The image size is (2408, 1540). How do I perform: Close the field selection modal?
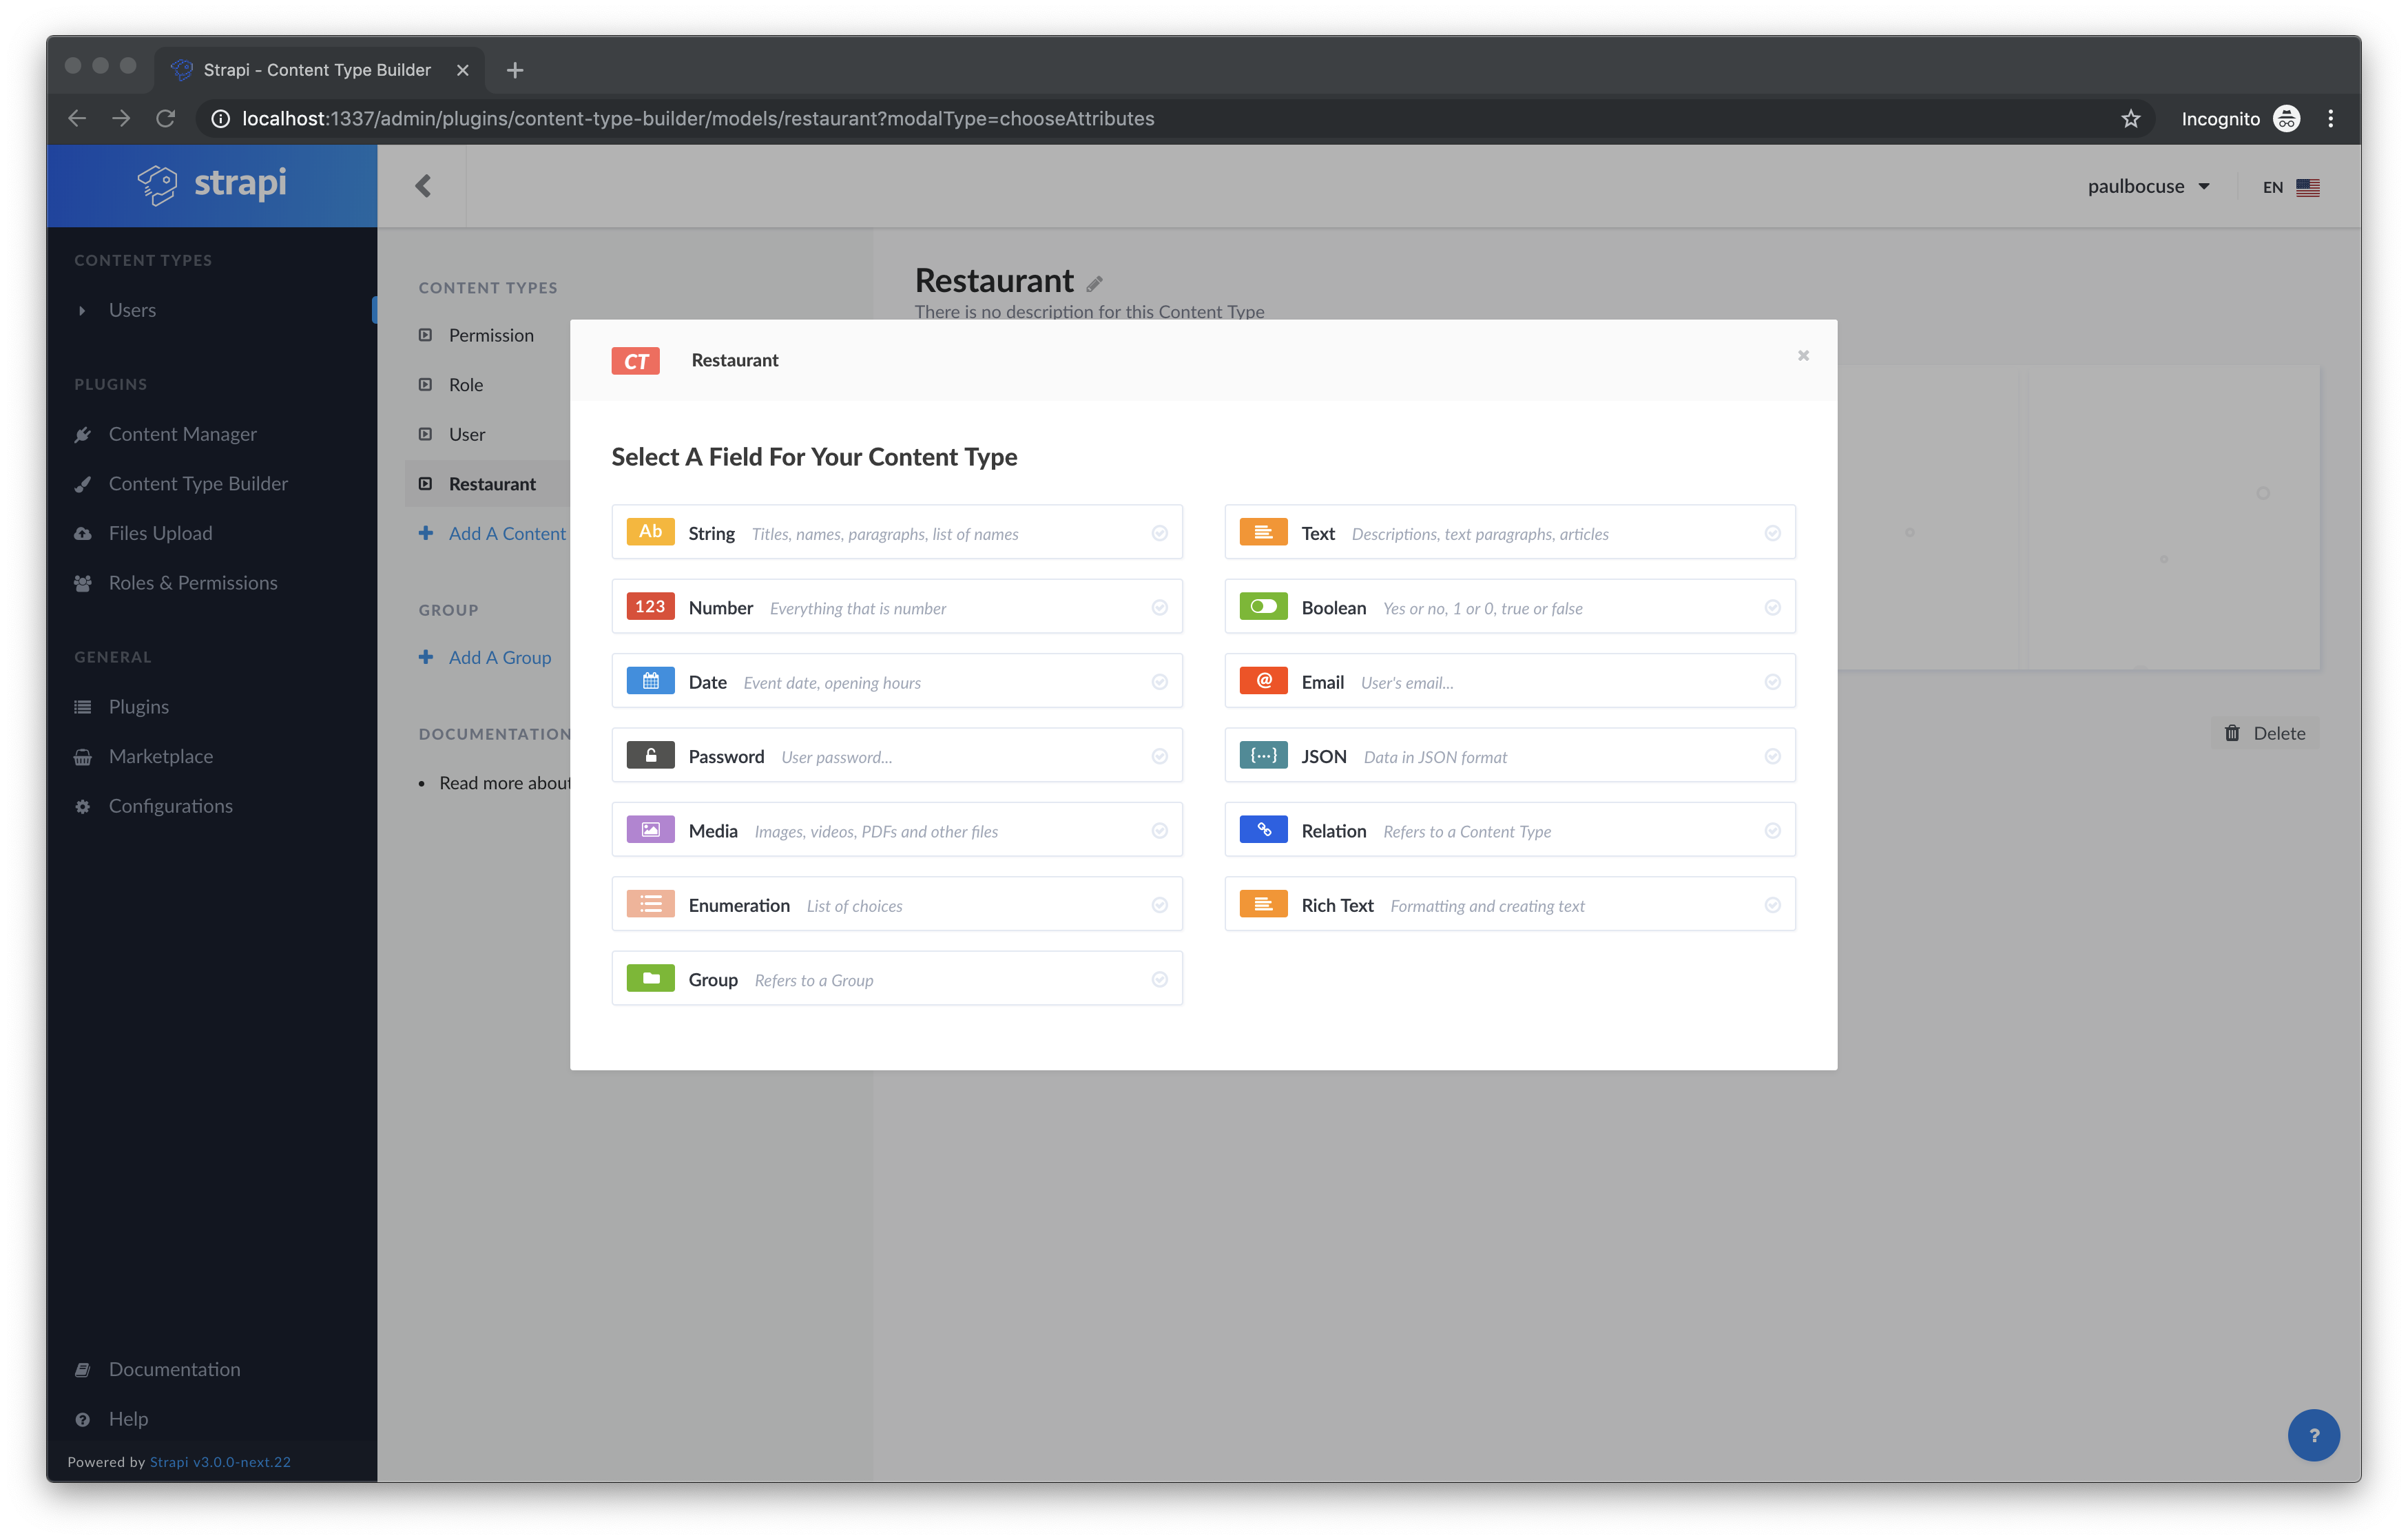point(1802,356)
